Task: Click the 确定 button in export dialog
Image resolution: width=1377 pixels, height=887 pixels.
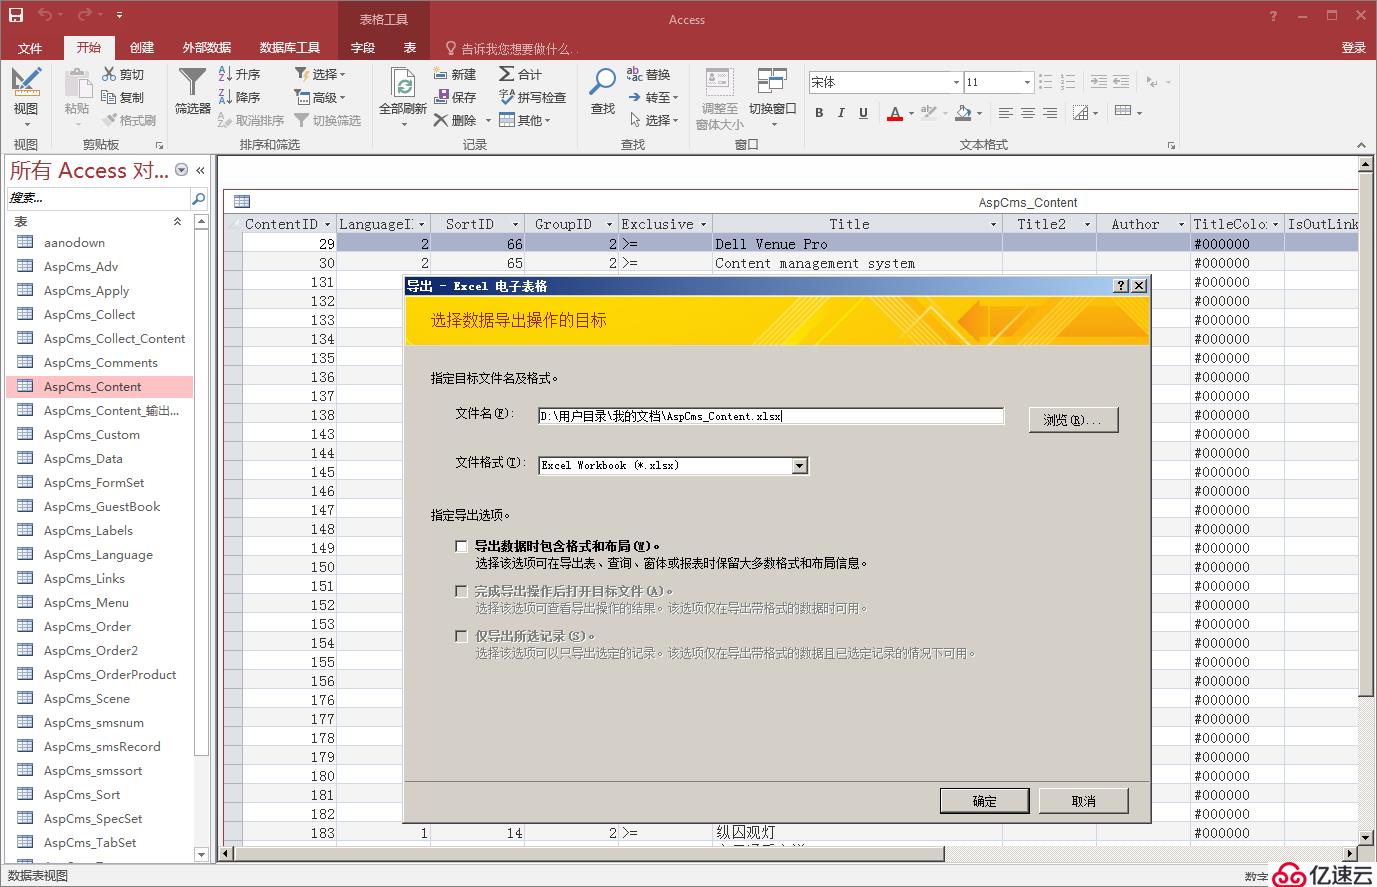Action: point(984,801)
